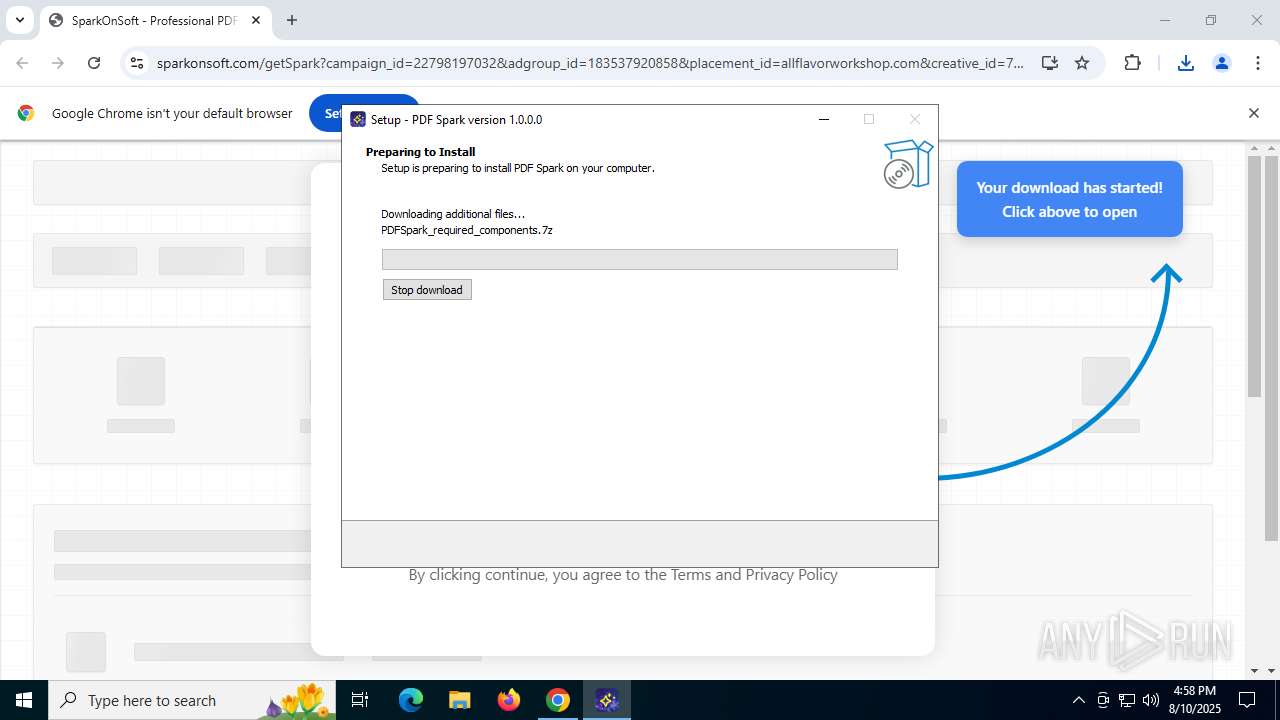Click the sparkonsoft.com address bar

(590, 63)
